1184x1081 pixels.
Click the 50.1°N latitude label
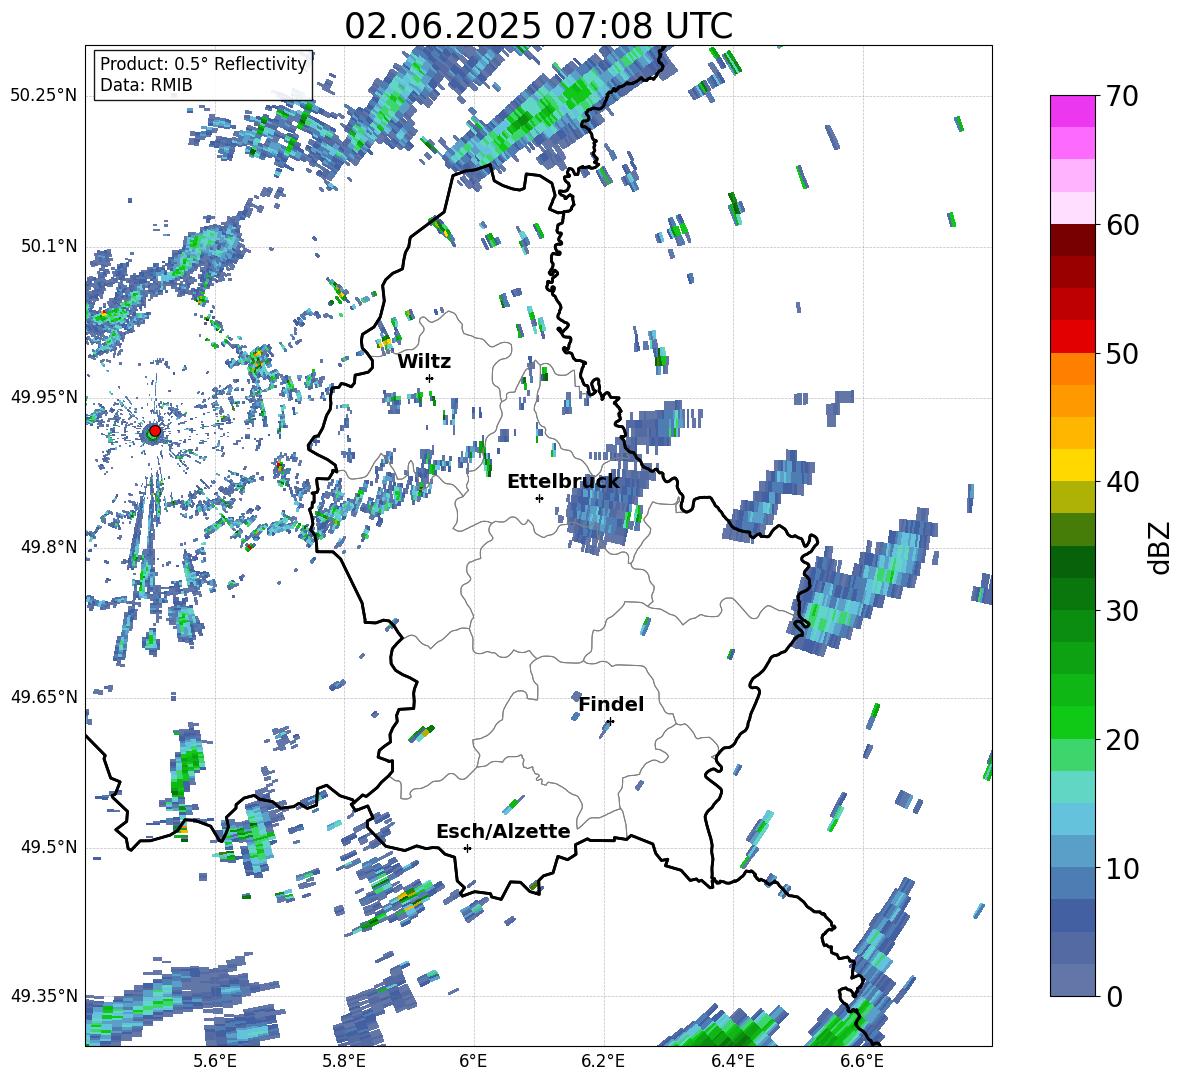click(49, 246)
